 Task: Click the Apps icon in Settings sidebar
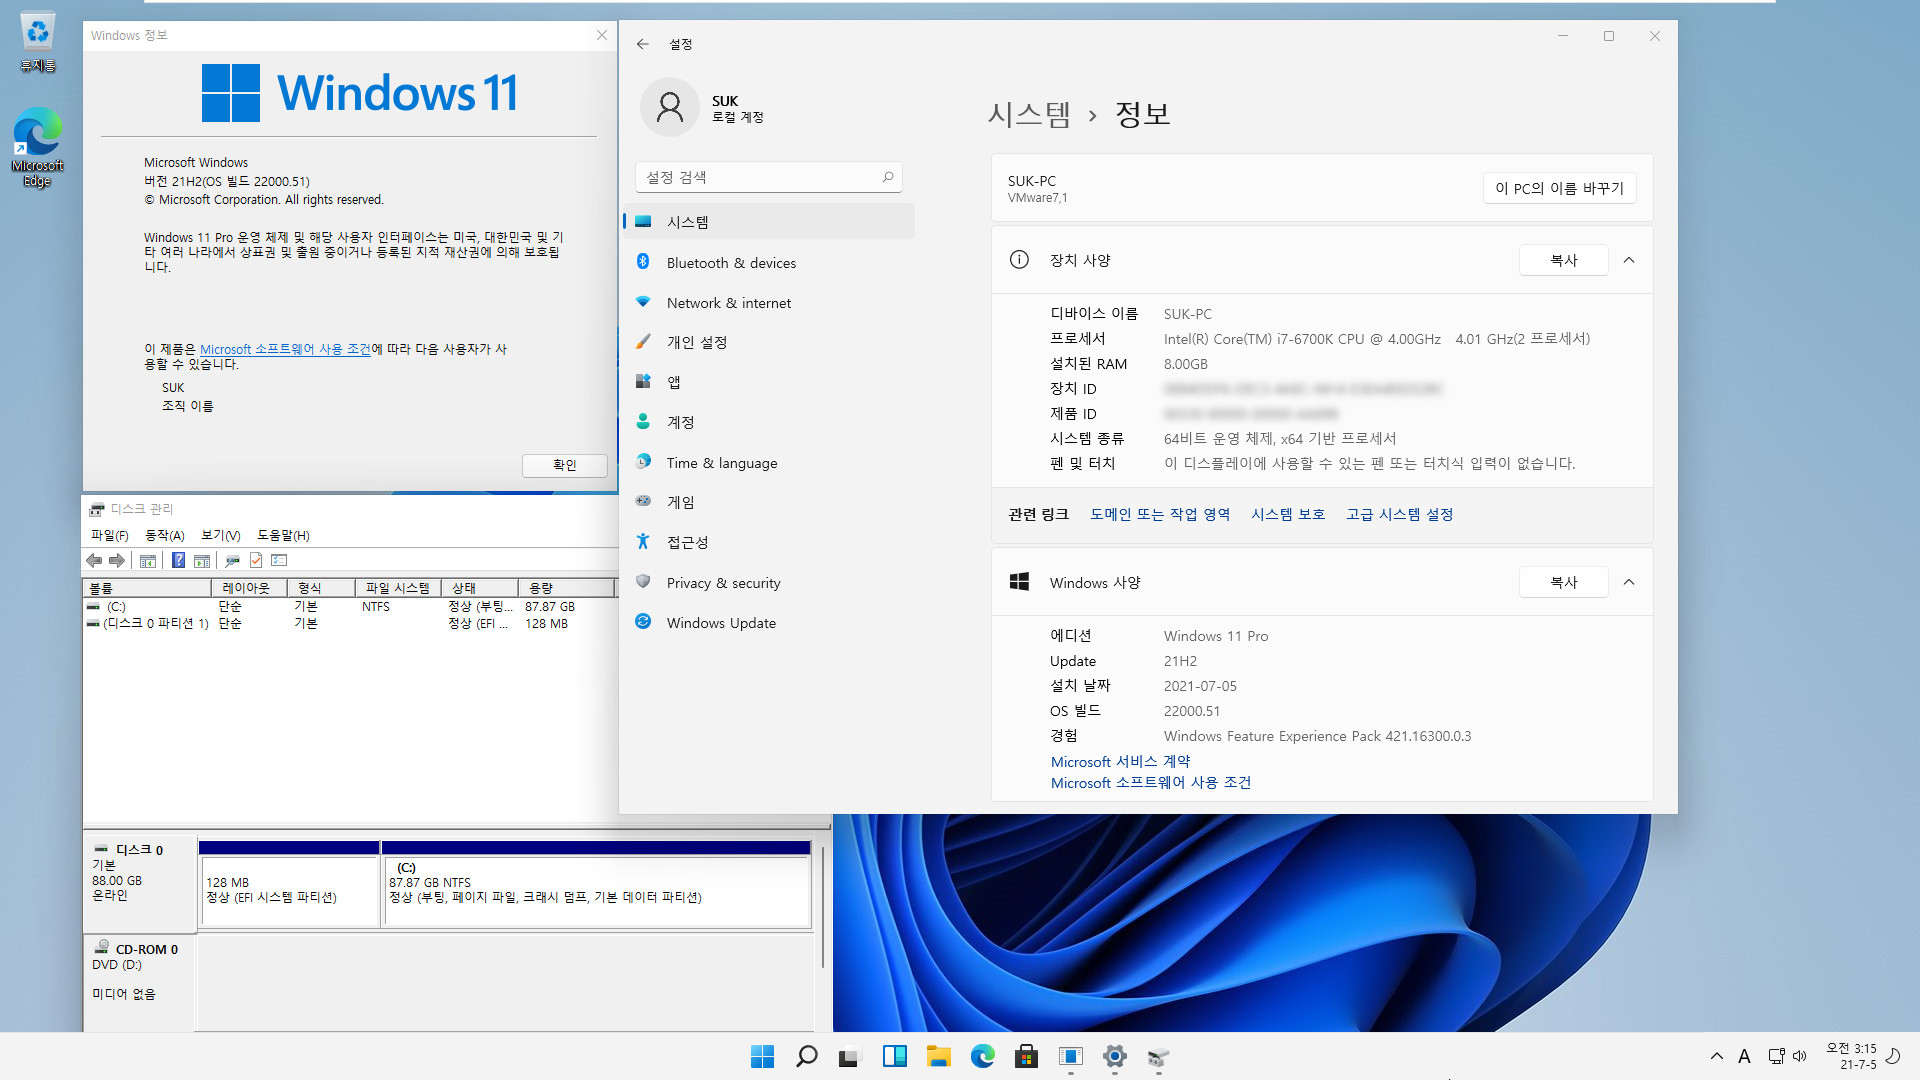pyautogui.click(x=643, y=382)
